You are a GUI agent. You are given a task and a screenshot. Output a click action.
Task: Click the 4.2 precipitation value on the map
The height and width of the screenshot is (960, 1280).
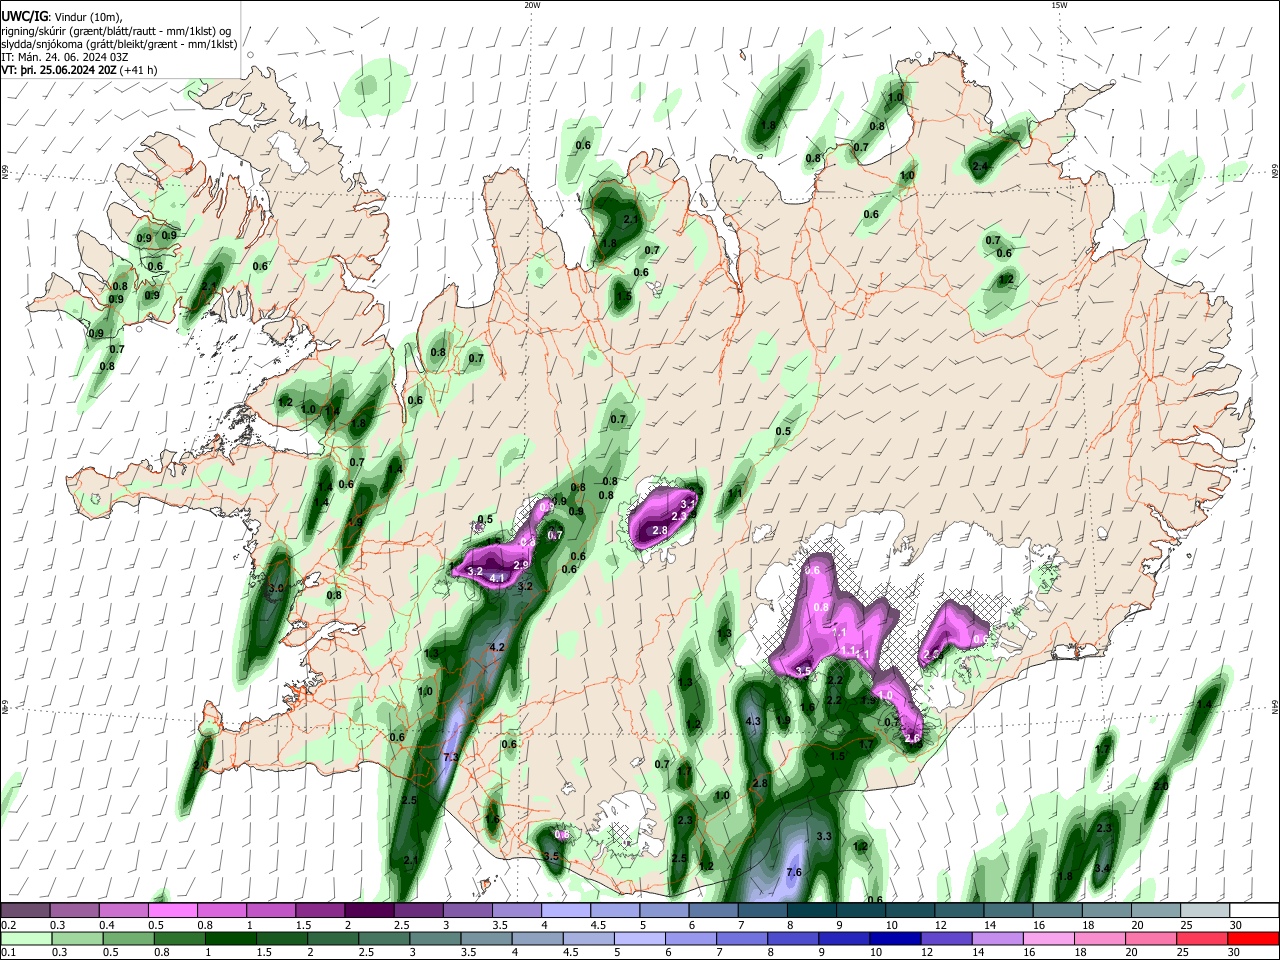click(x=497, y=648)
